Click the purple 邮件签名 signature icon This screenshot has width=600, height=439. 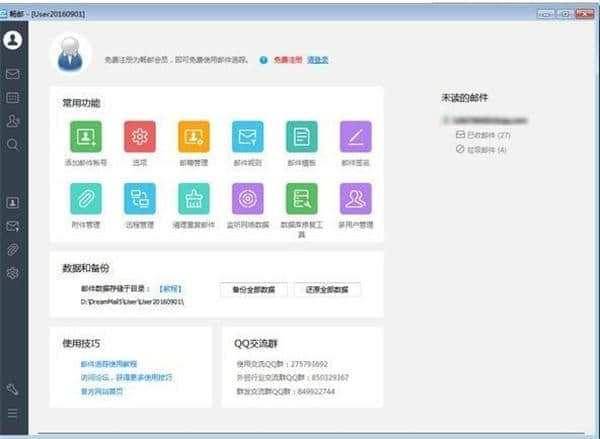click(355, 137)
